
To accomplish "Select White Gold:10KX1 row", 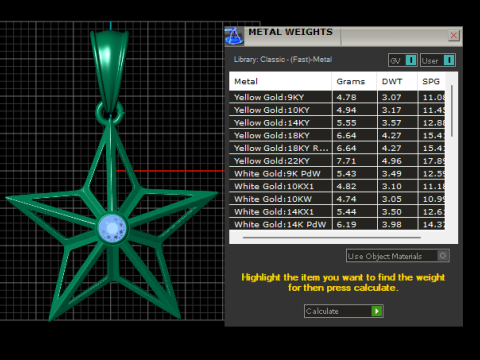I will pyautogui.click(x=337, y=186).
